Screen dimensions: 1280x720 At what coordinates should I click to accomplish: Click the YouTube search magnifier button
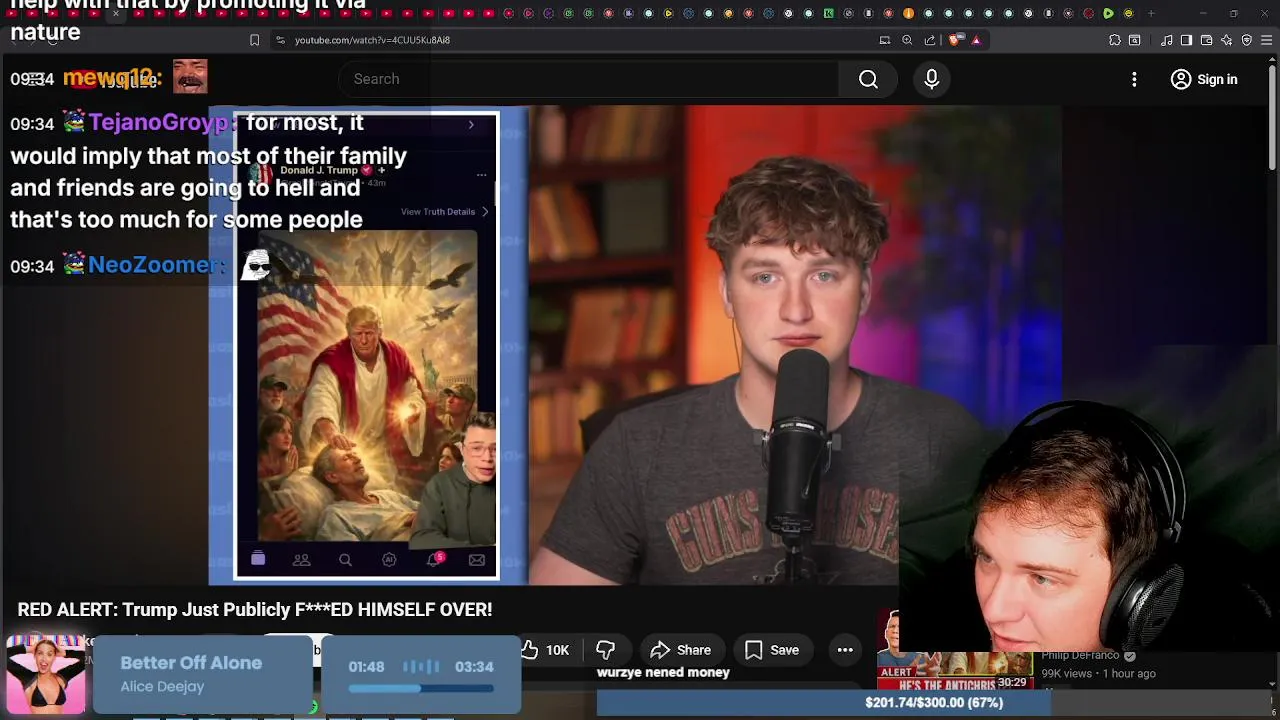pyautogui.click(x=868, y=79)
